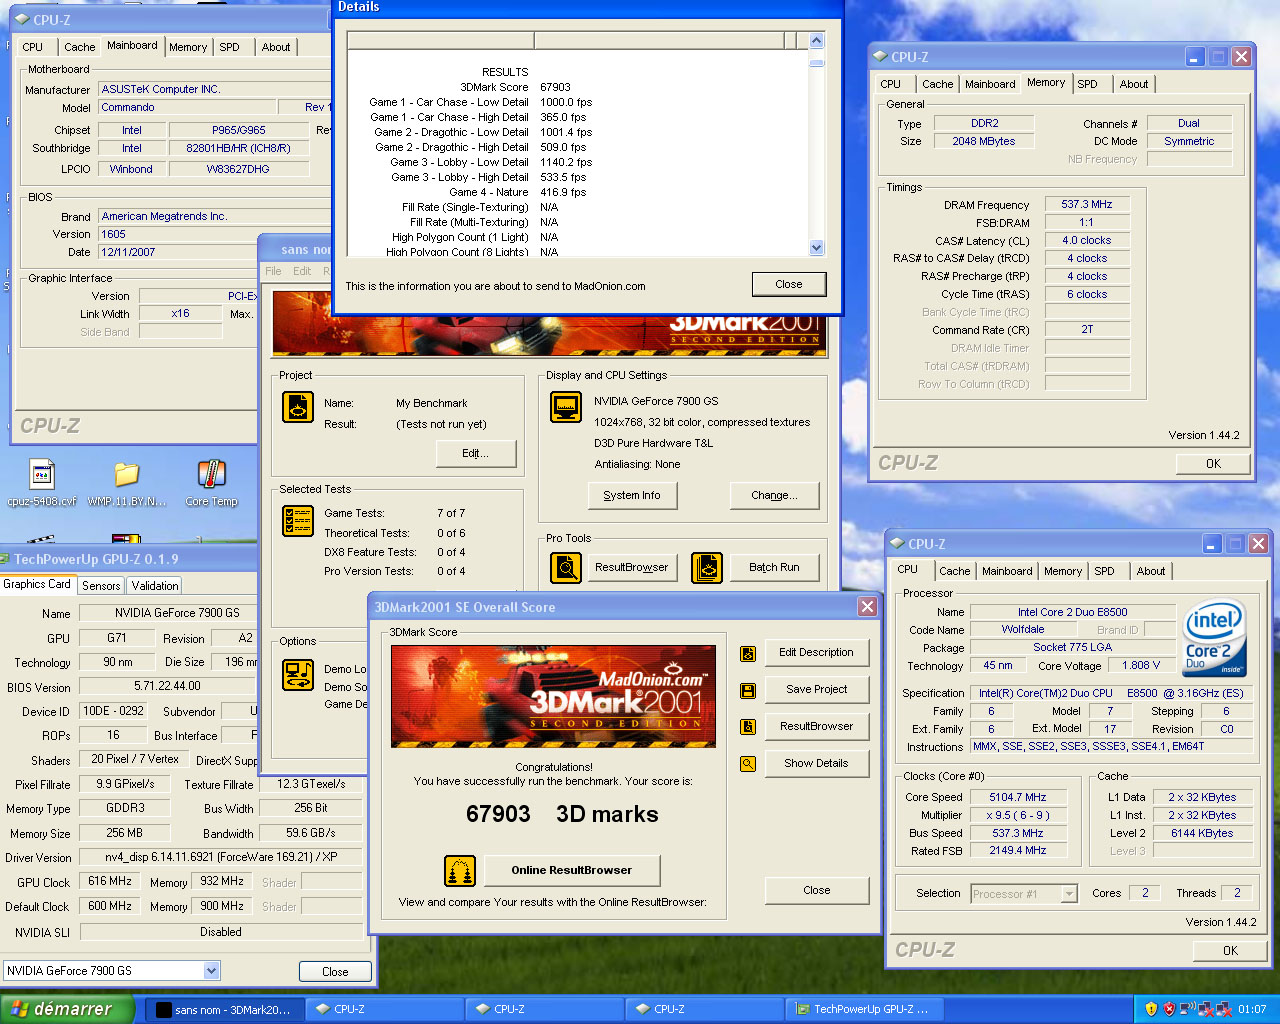This screenshot has width=1280, height=1024.
Task: Click OK in CPU-Z memory window
Action: [x=1213, y=464]
